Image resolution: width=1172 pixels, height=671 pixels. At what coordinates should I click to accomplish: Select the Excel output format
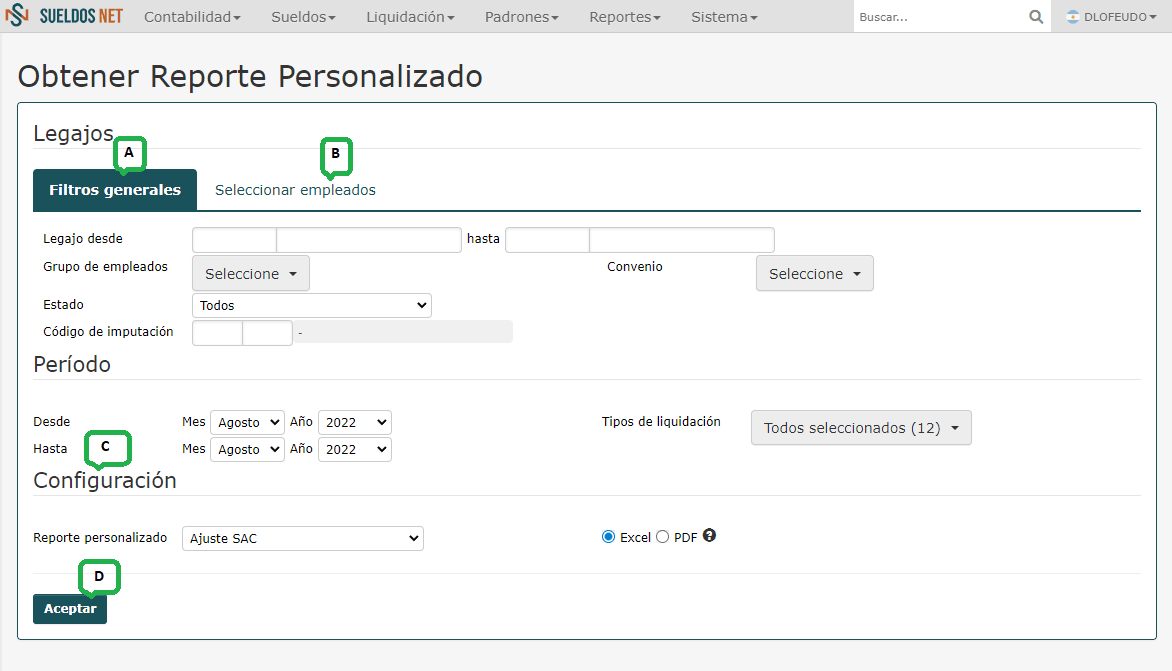608,537
